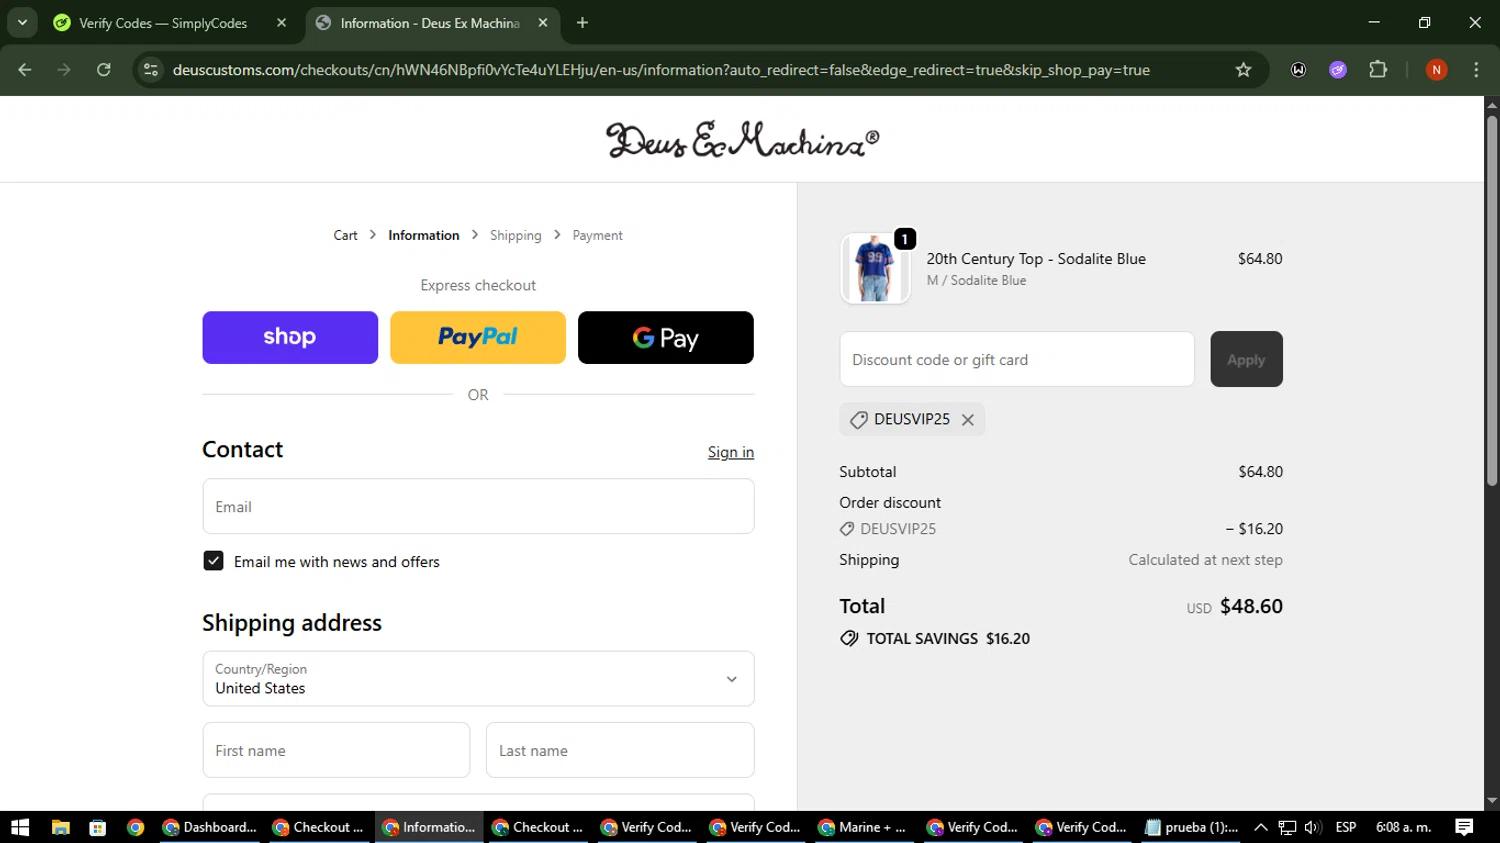Viewport: 1500px width, 843px height.
Task: Click the purple extension icon in toolbar
Action: coord(1338,70)
